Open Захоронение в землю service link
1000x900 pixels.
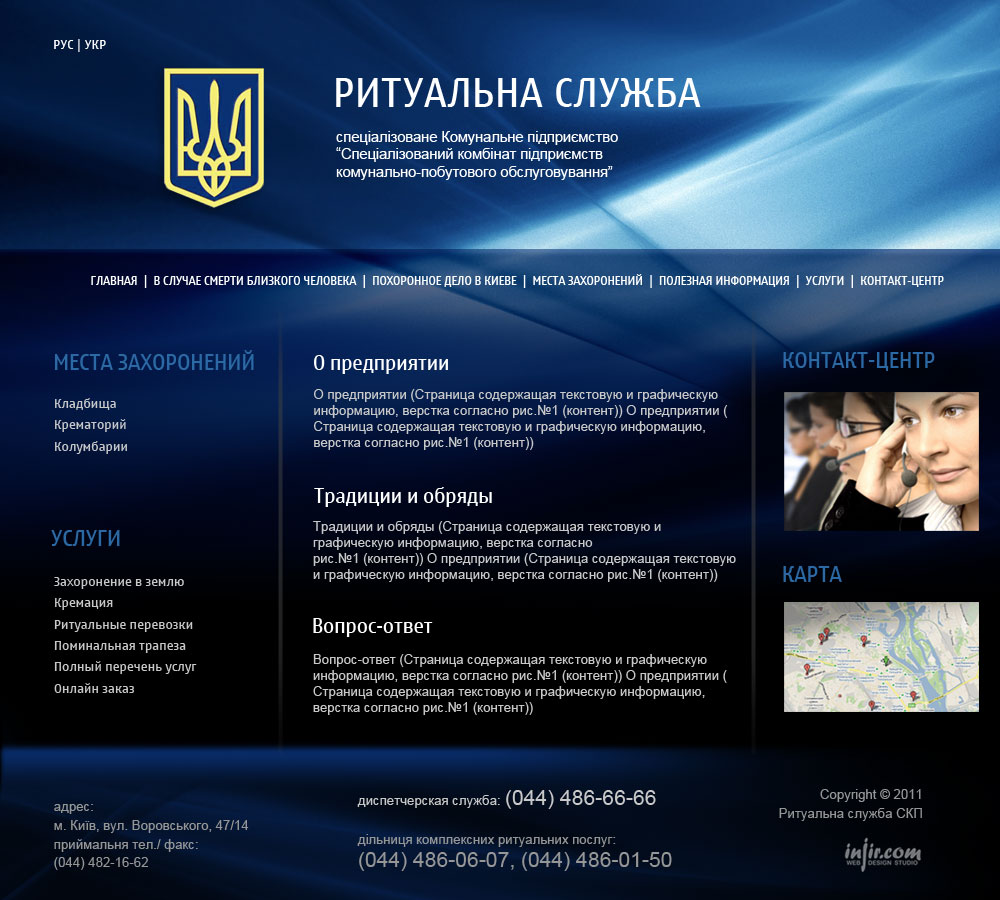119,582
